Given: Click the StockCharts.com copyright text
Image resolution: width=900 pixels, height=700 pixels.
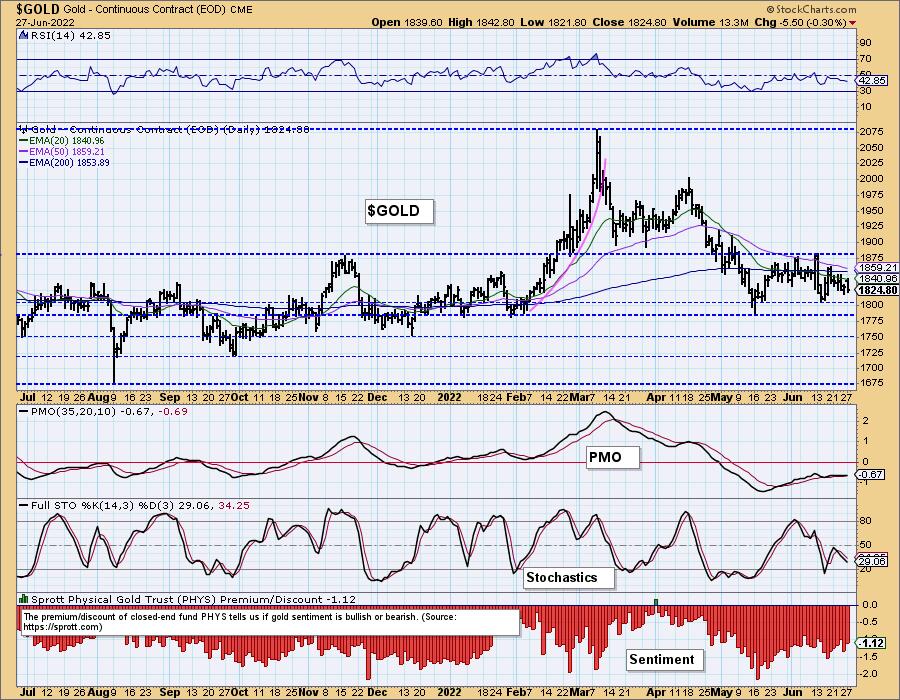Looking at the screenshot, I should 812,9.
